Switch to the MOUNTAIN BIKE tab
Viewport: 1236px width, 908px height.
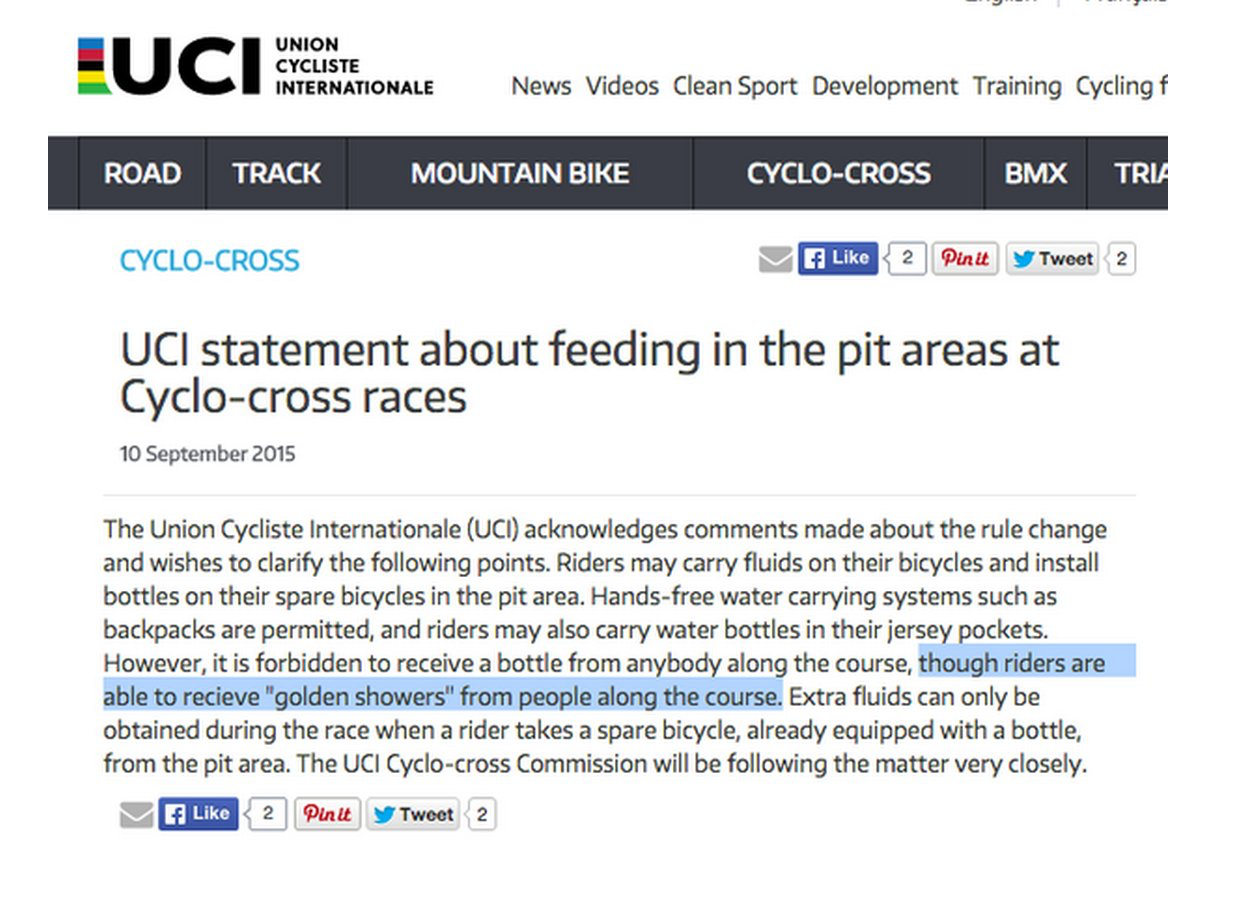[520, 174]
